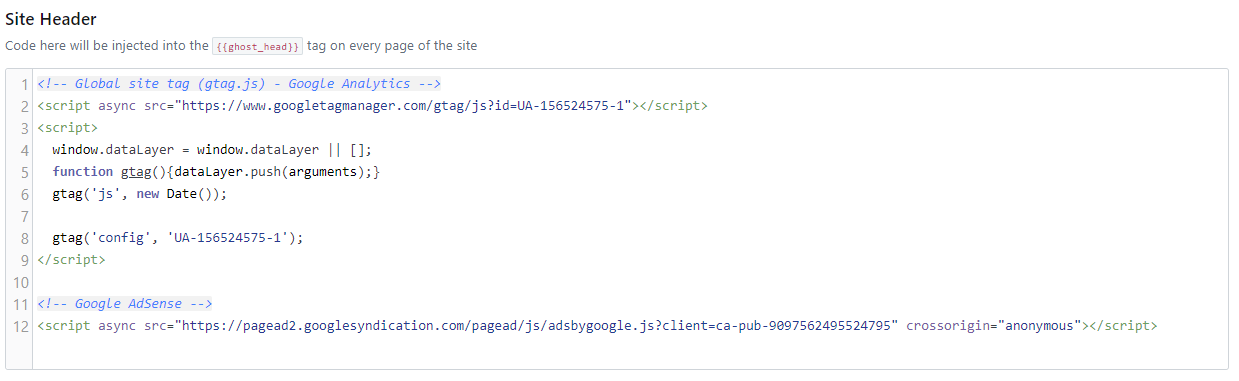Viewport: 1239px width, 381px height.
Task: Click the gtag('js', new Date()) line
Action: point(140,194)
